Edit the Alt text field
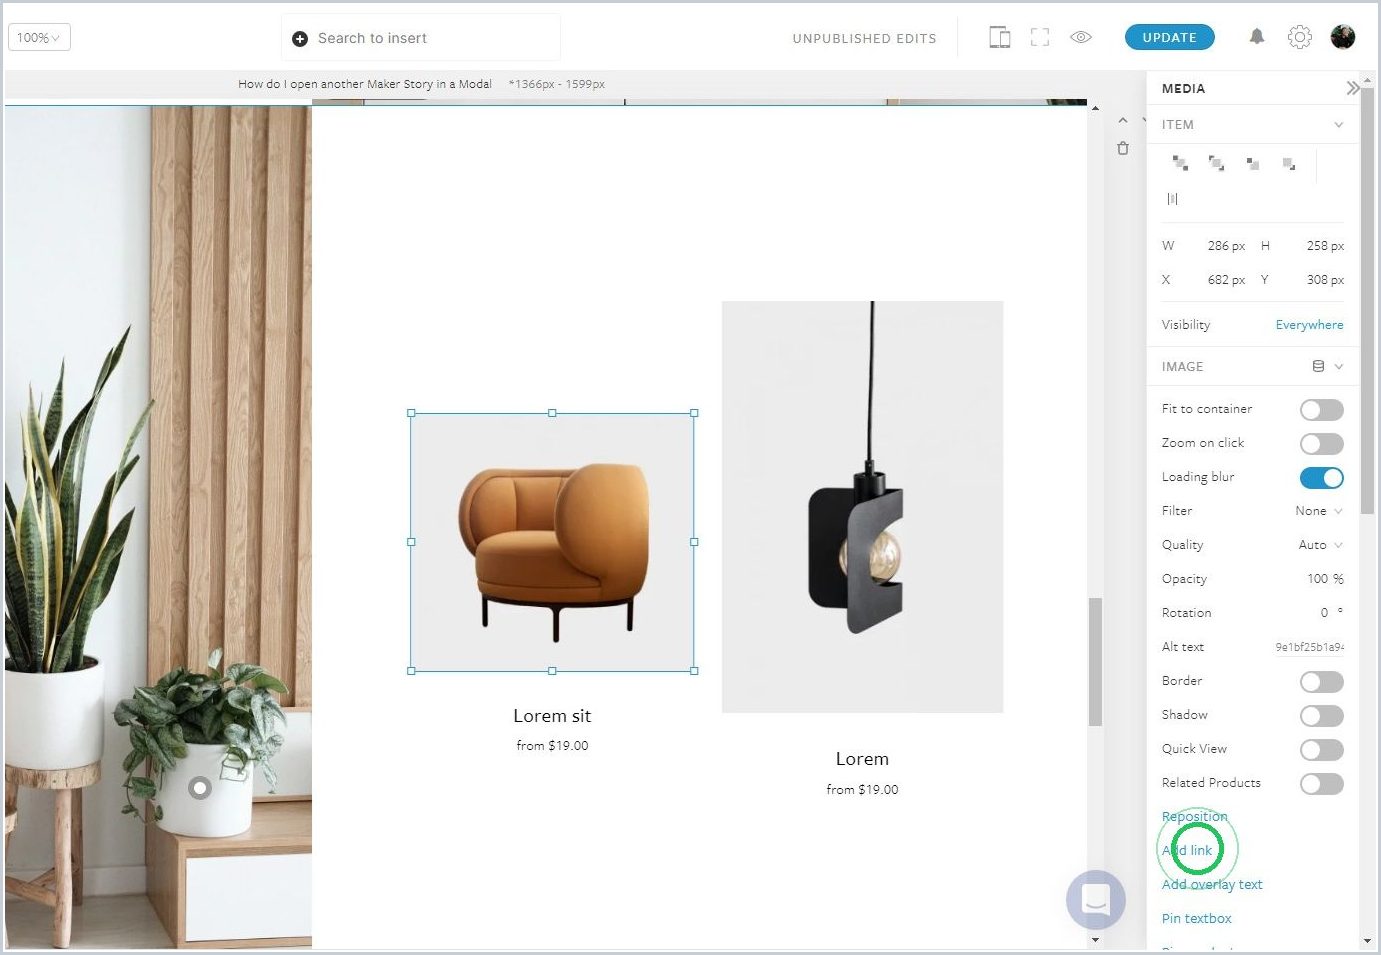 pos(1308,647)
